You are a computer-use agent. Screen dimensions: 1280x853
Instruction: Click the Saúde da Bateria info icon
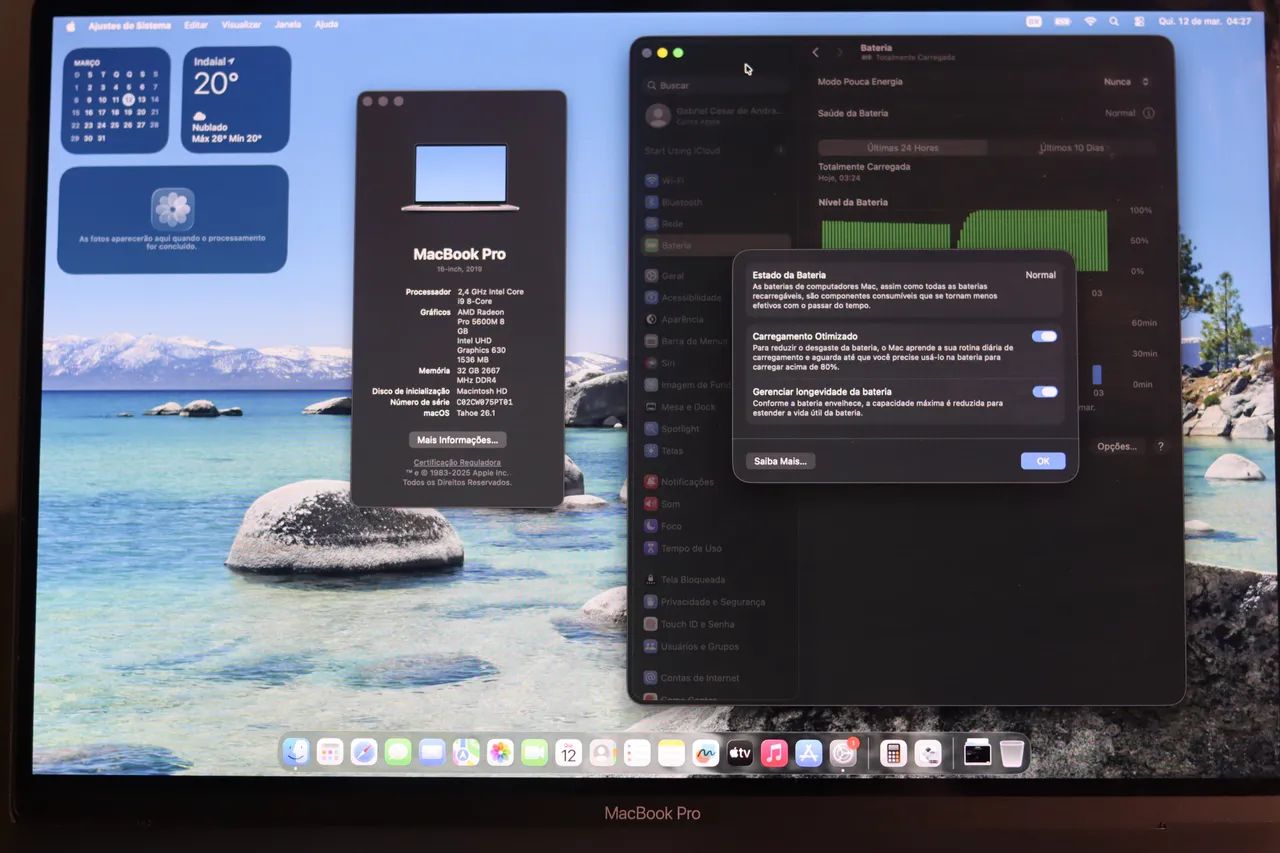coord(1148,113)
